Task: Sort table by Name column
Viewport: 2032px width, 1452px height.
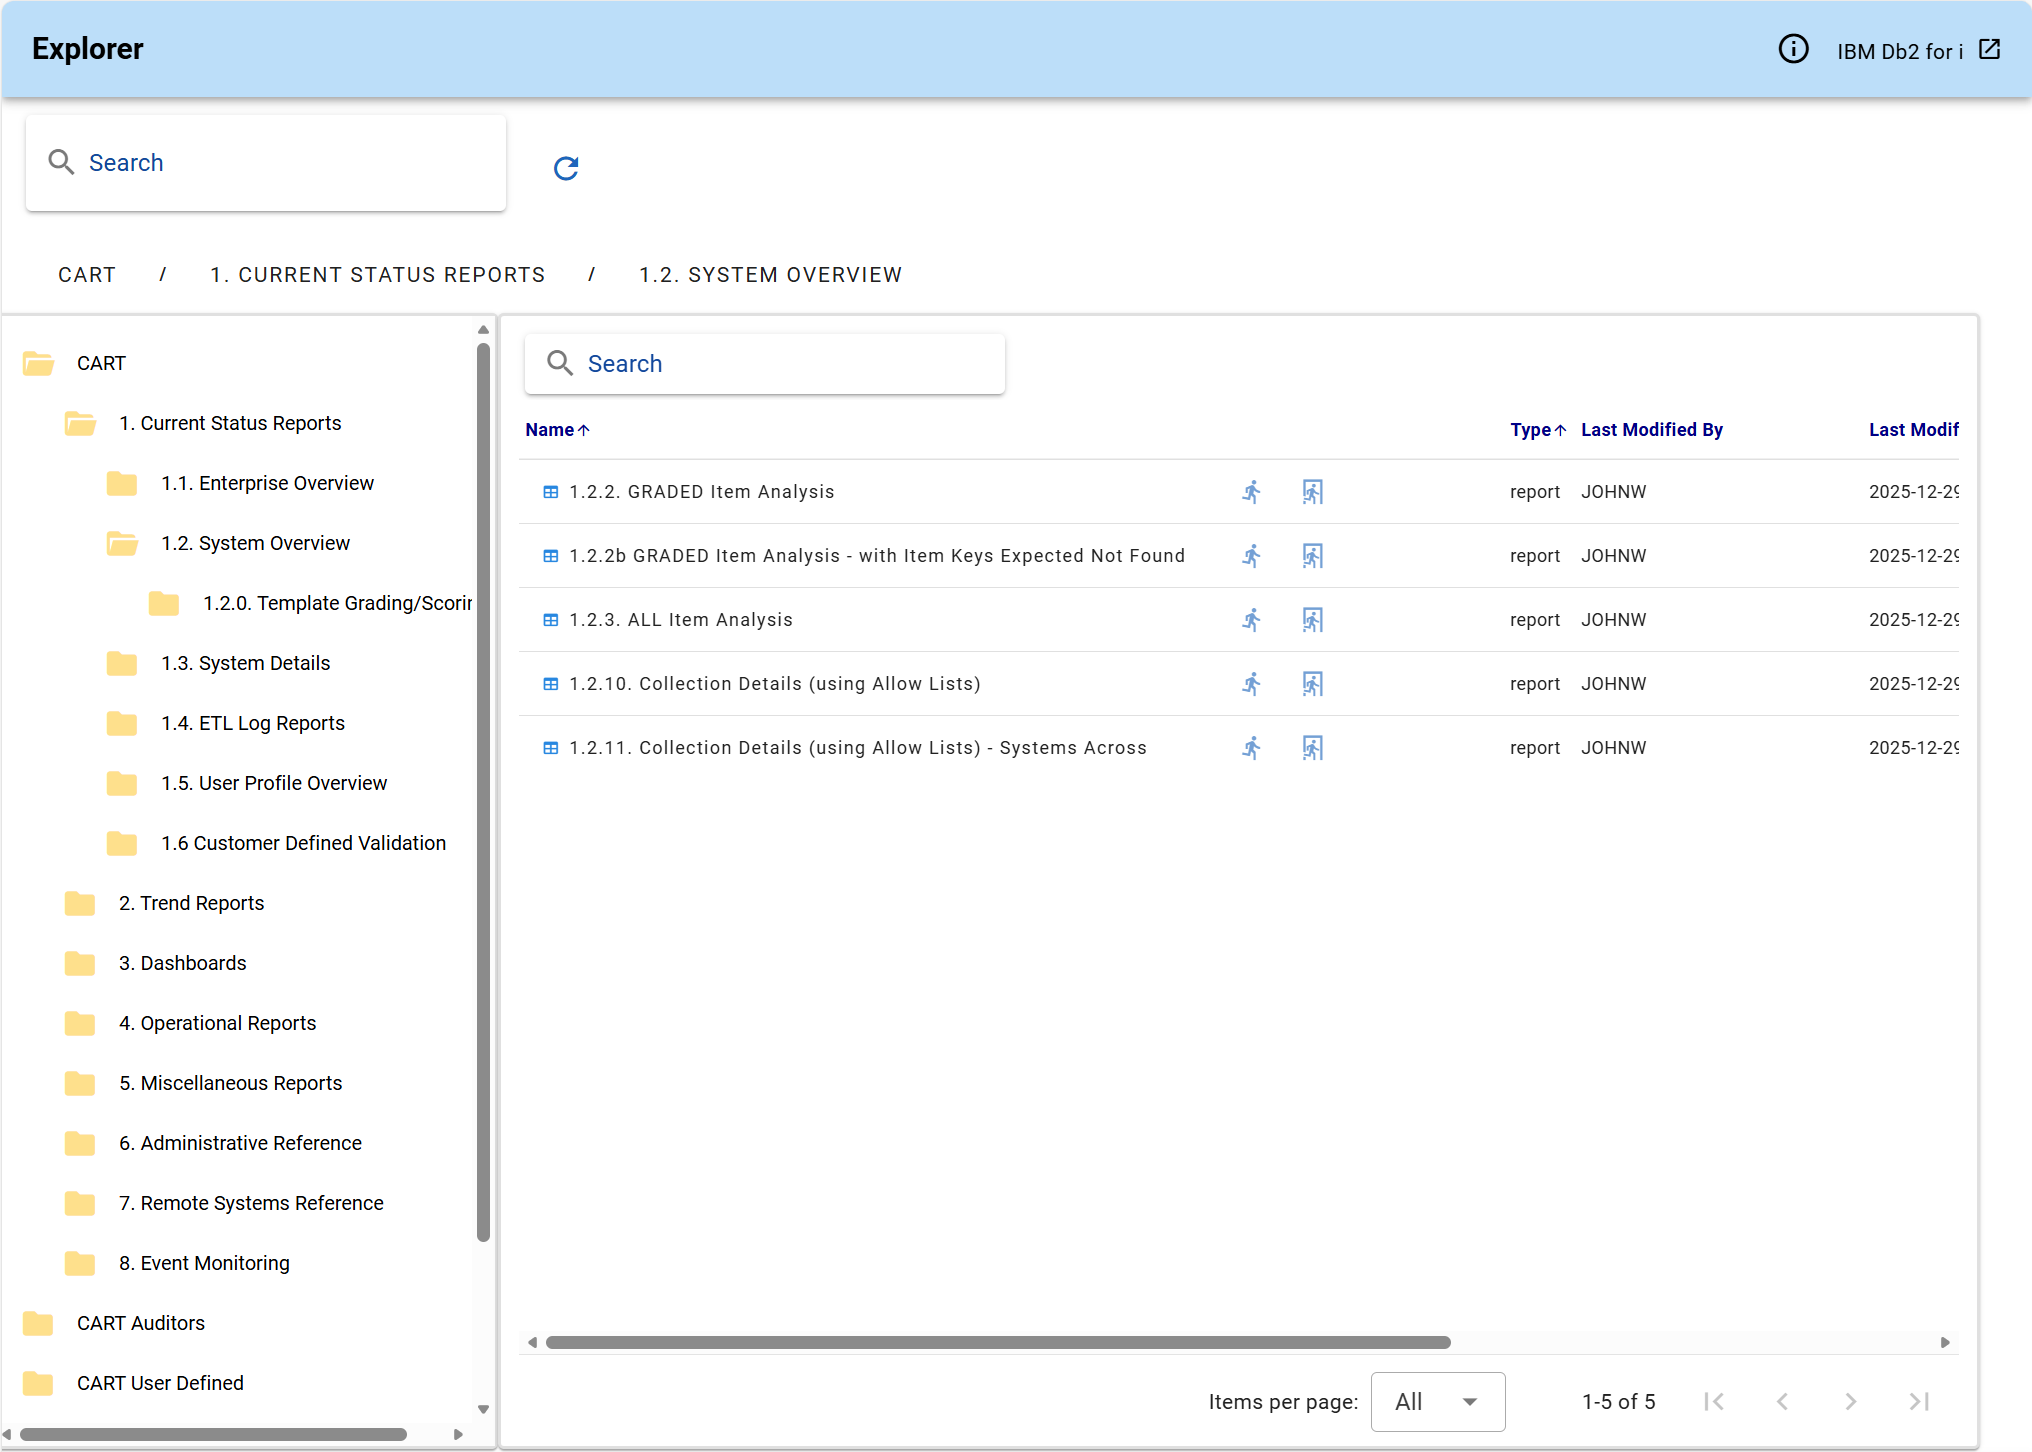Action: pos(550,430)
